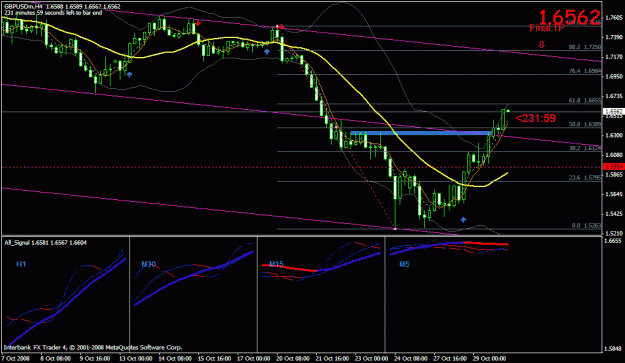Click the 1.5645 price axis value
This screenshot has height=363, width=625.
click(x=614, y=194)
